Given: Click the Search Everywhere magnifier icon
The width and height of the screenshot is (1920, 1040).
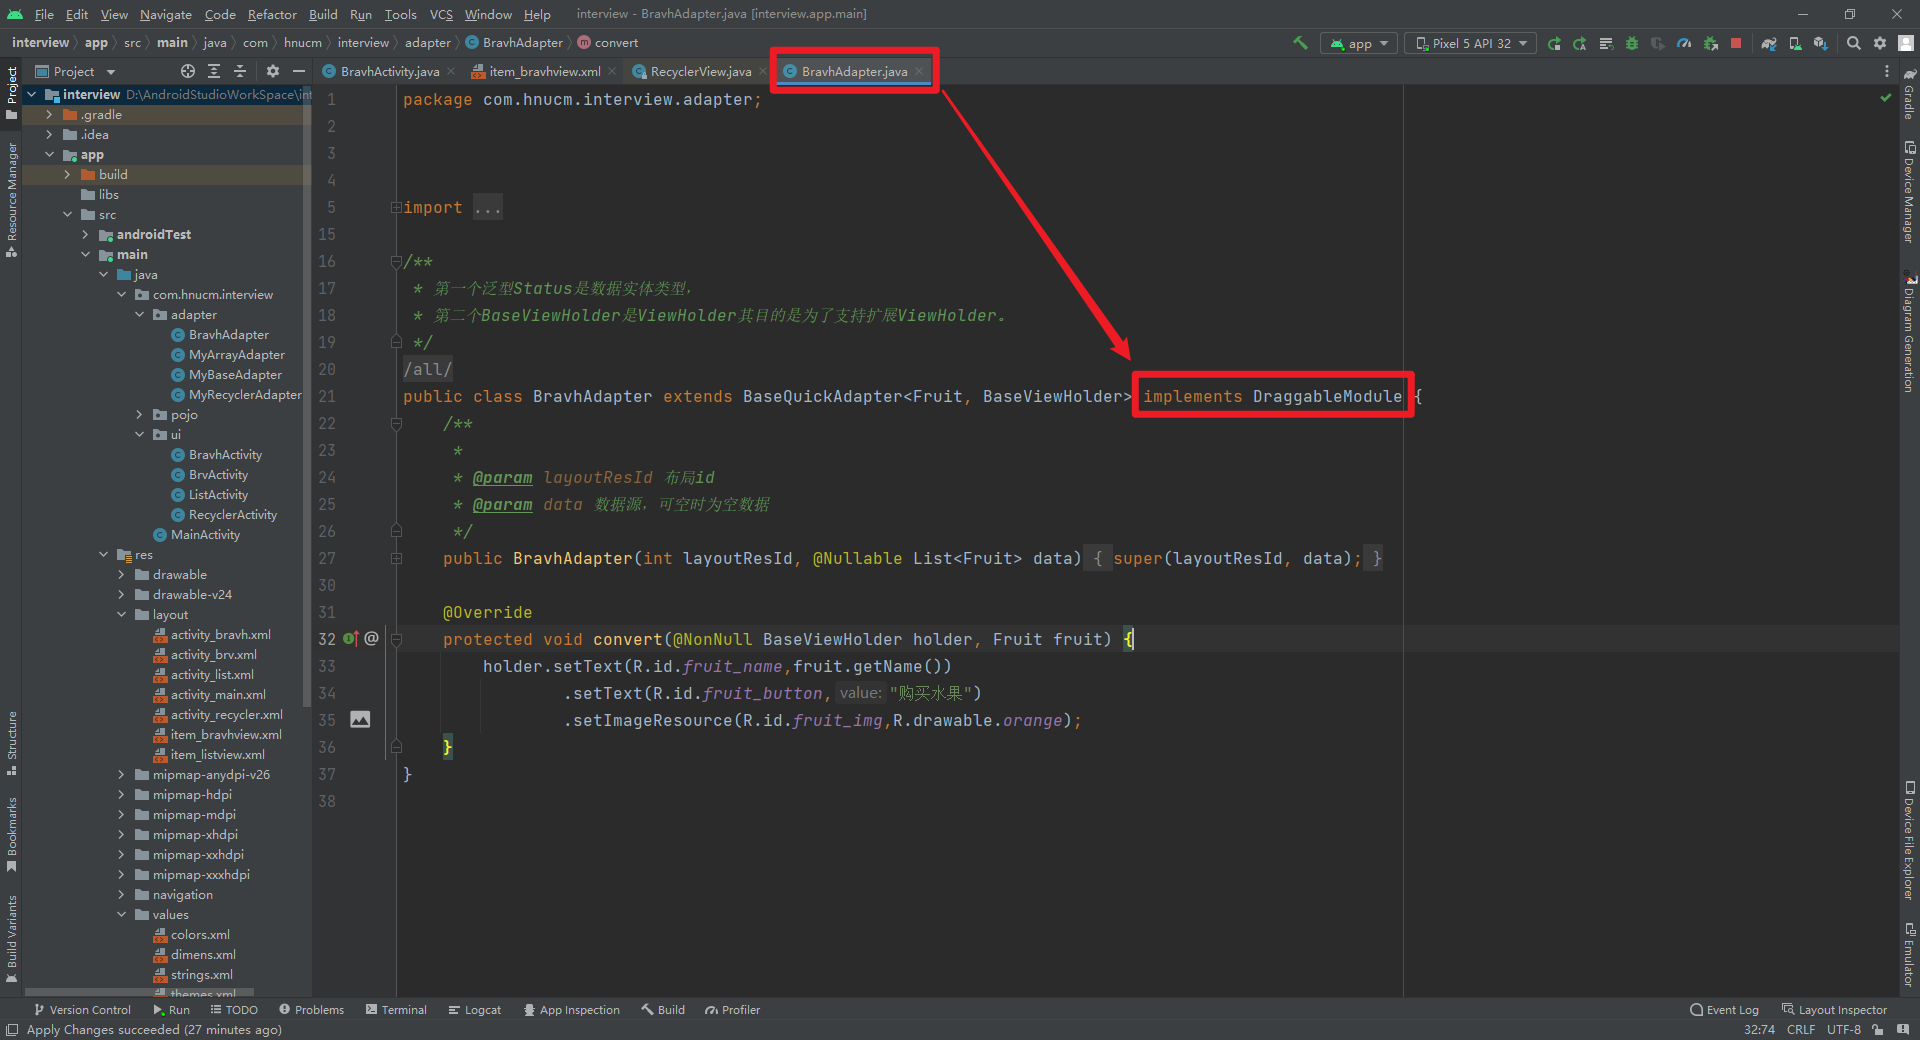Looking at the screenshot, I should 1854,43.
